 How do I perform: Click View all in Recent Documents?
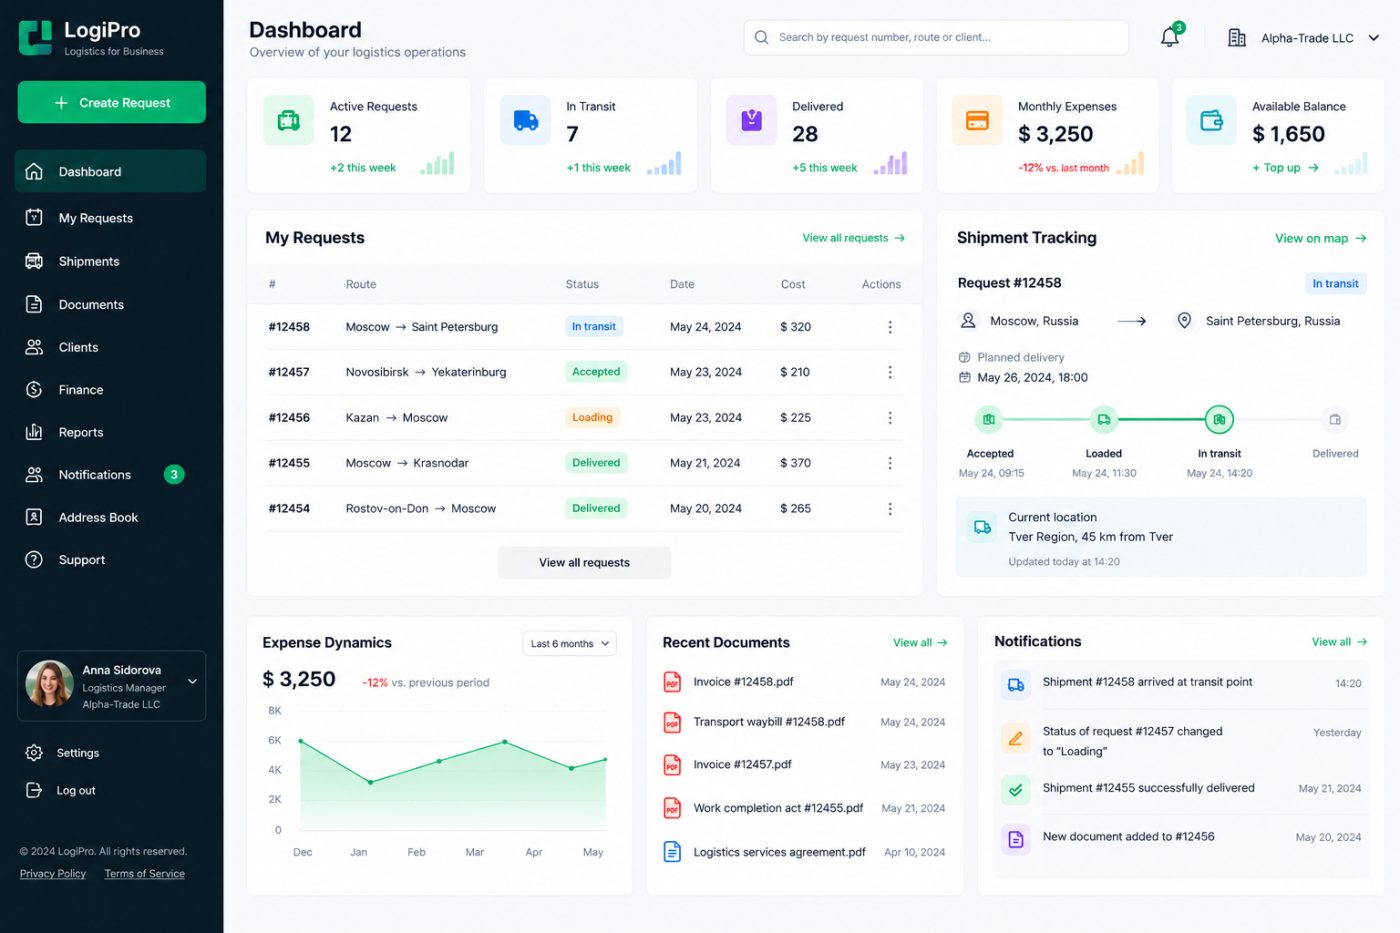(x=920, y=643)
